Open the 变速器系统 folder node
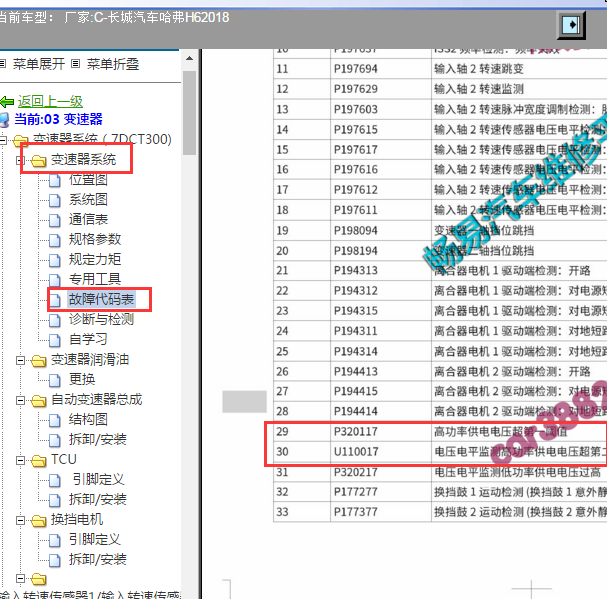The image size is (607, 599). pyautogui.click(x=83, y=160)
